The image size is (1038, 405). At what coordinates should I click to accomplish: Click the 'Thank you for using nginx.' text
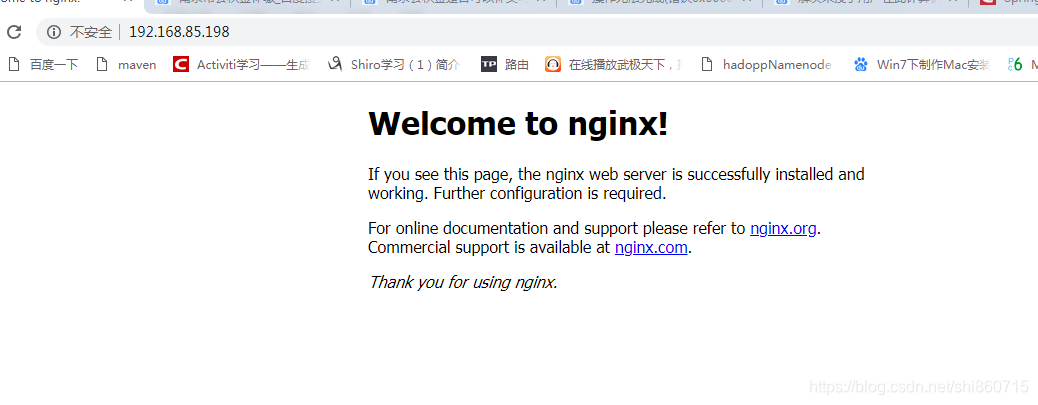tap(463, 283)
